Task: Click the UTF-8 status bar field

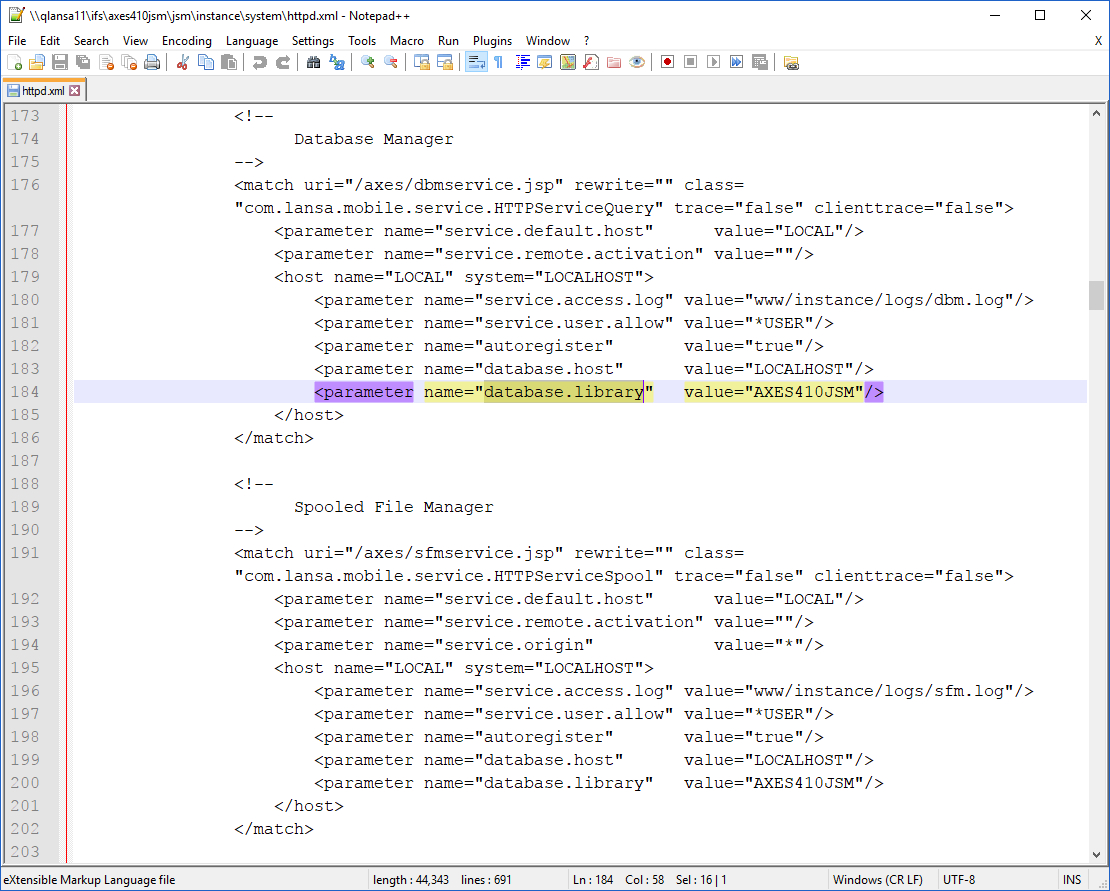Action: pyautogui.click(x=958, y=880)
